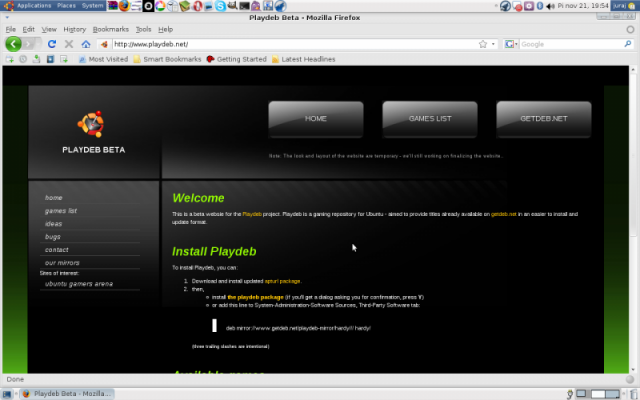Open the Help menu

pos(165,29)
